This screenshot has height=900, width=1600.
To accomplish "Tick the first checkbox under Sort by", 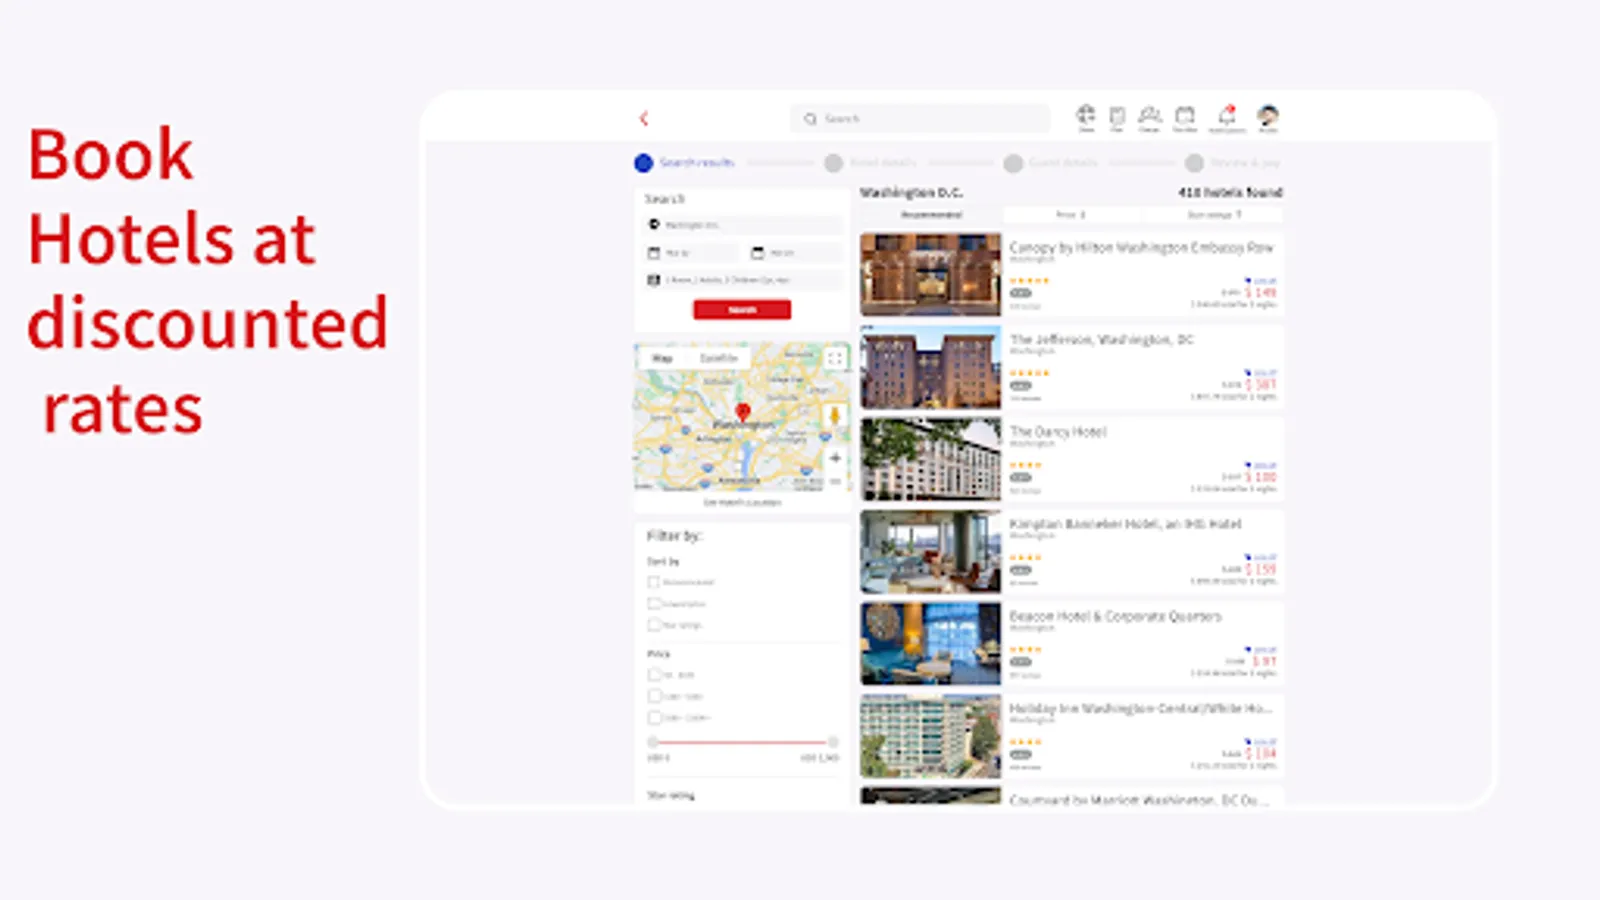I will (654, 582).
